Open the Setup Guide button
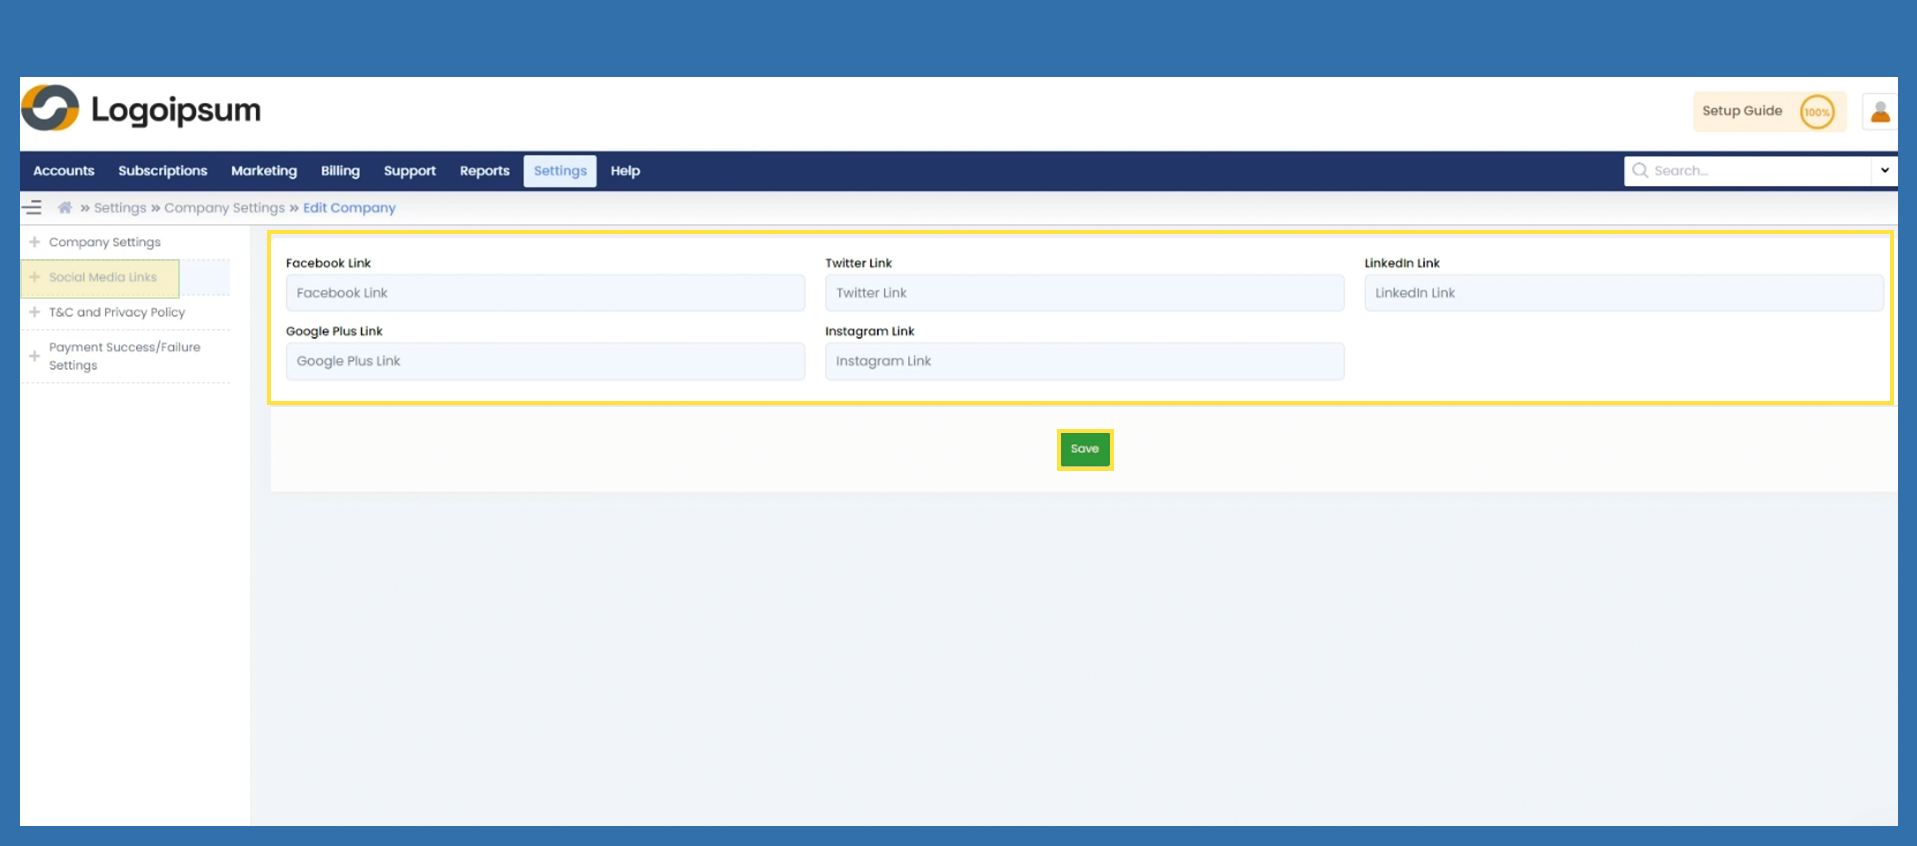1917x846 pixels. 1742,111
